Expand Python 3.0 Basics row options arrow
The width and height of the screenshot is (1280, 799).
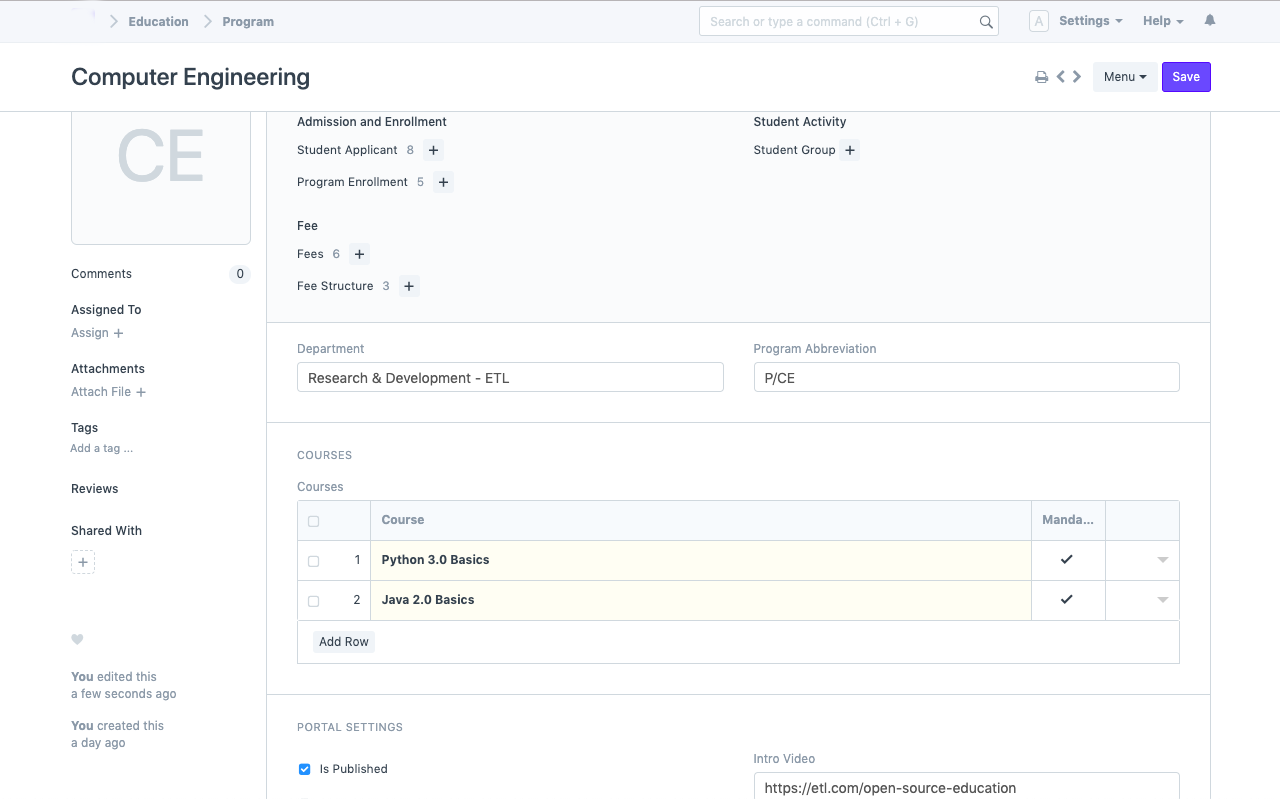click(x=1162, y=560)
